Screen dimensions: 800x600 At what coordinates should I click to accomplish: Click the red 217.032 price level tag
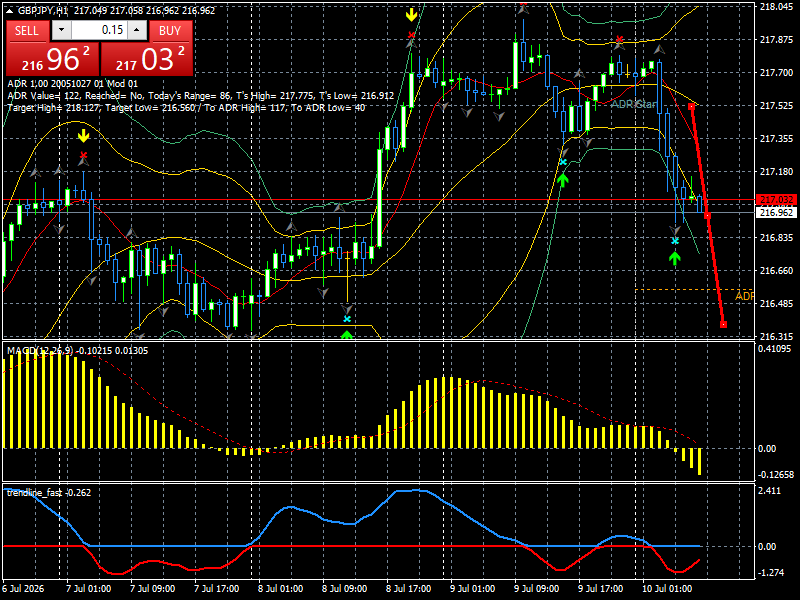(x=777, y=199)
